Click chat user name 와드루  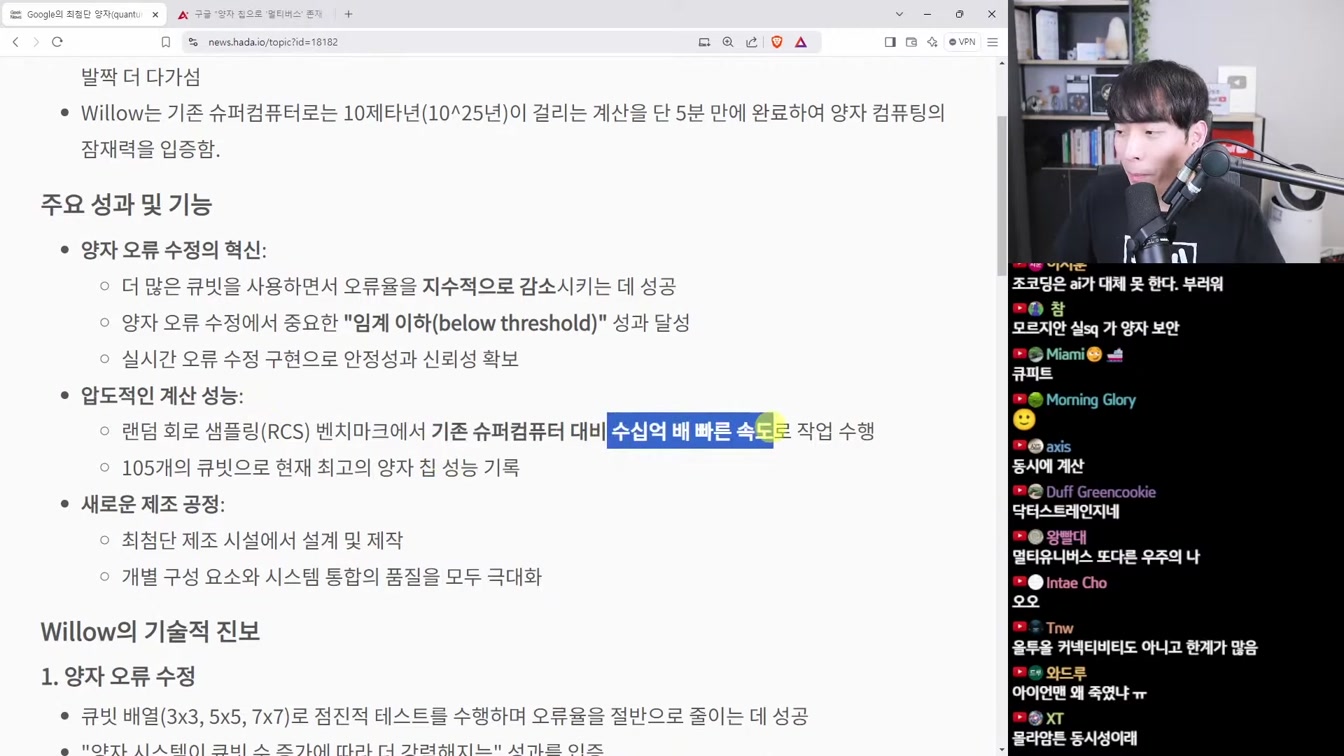[1066, 674]
